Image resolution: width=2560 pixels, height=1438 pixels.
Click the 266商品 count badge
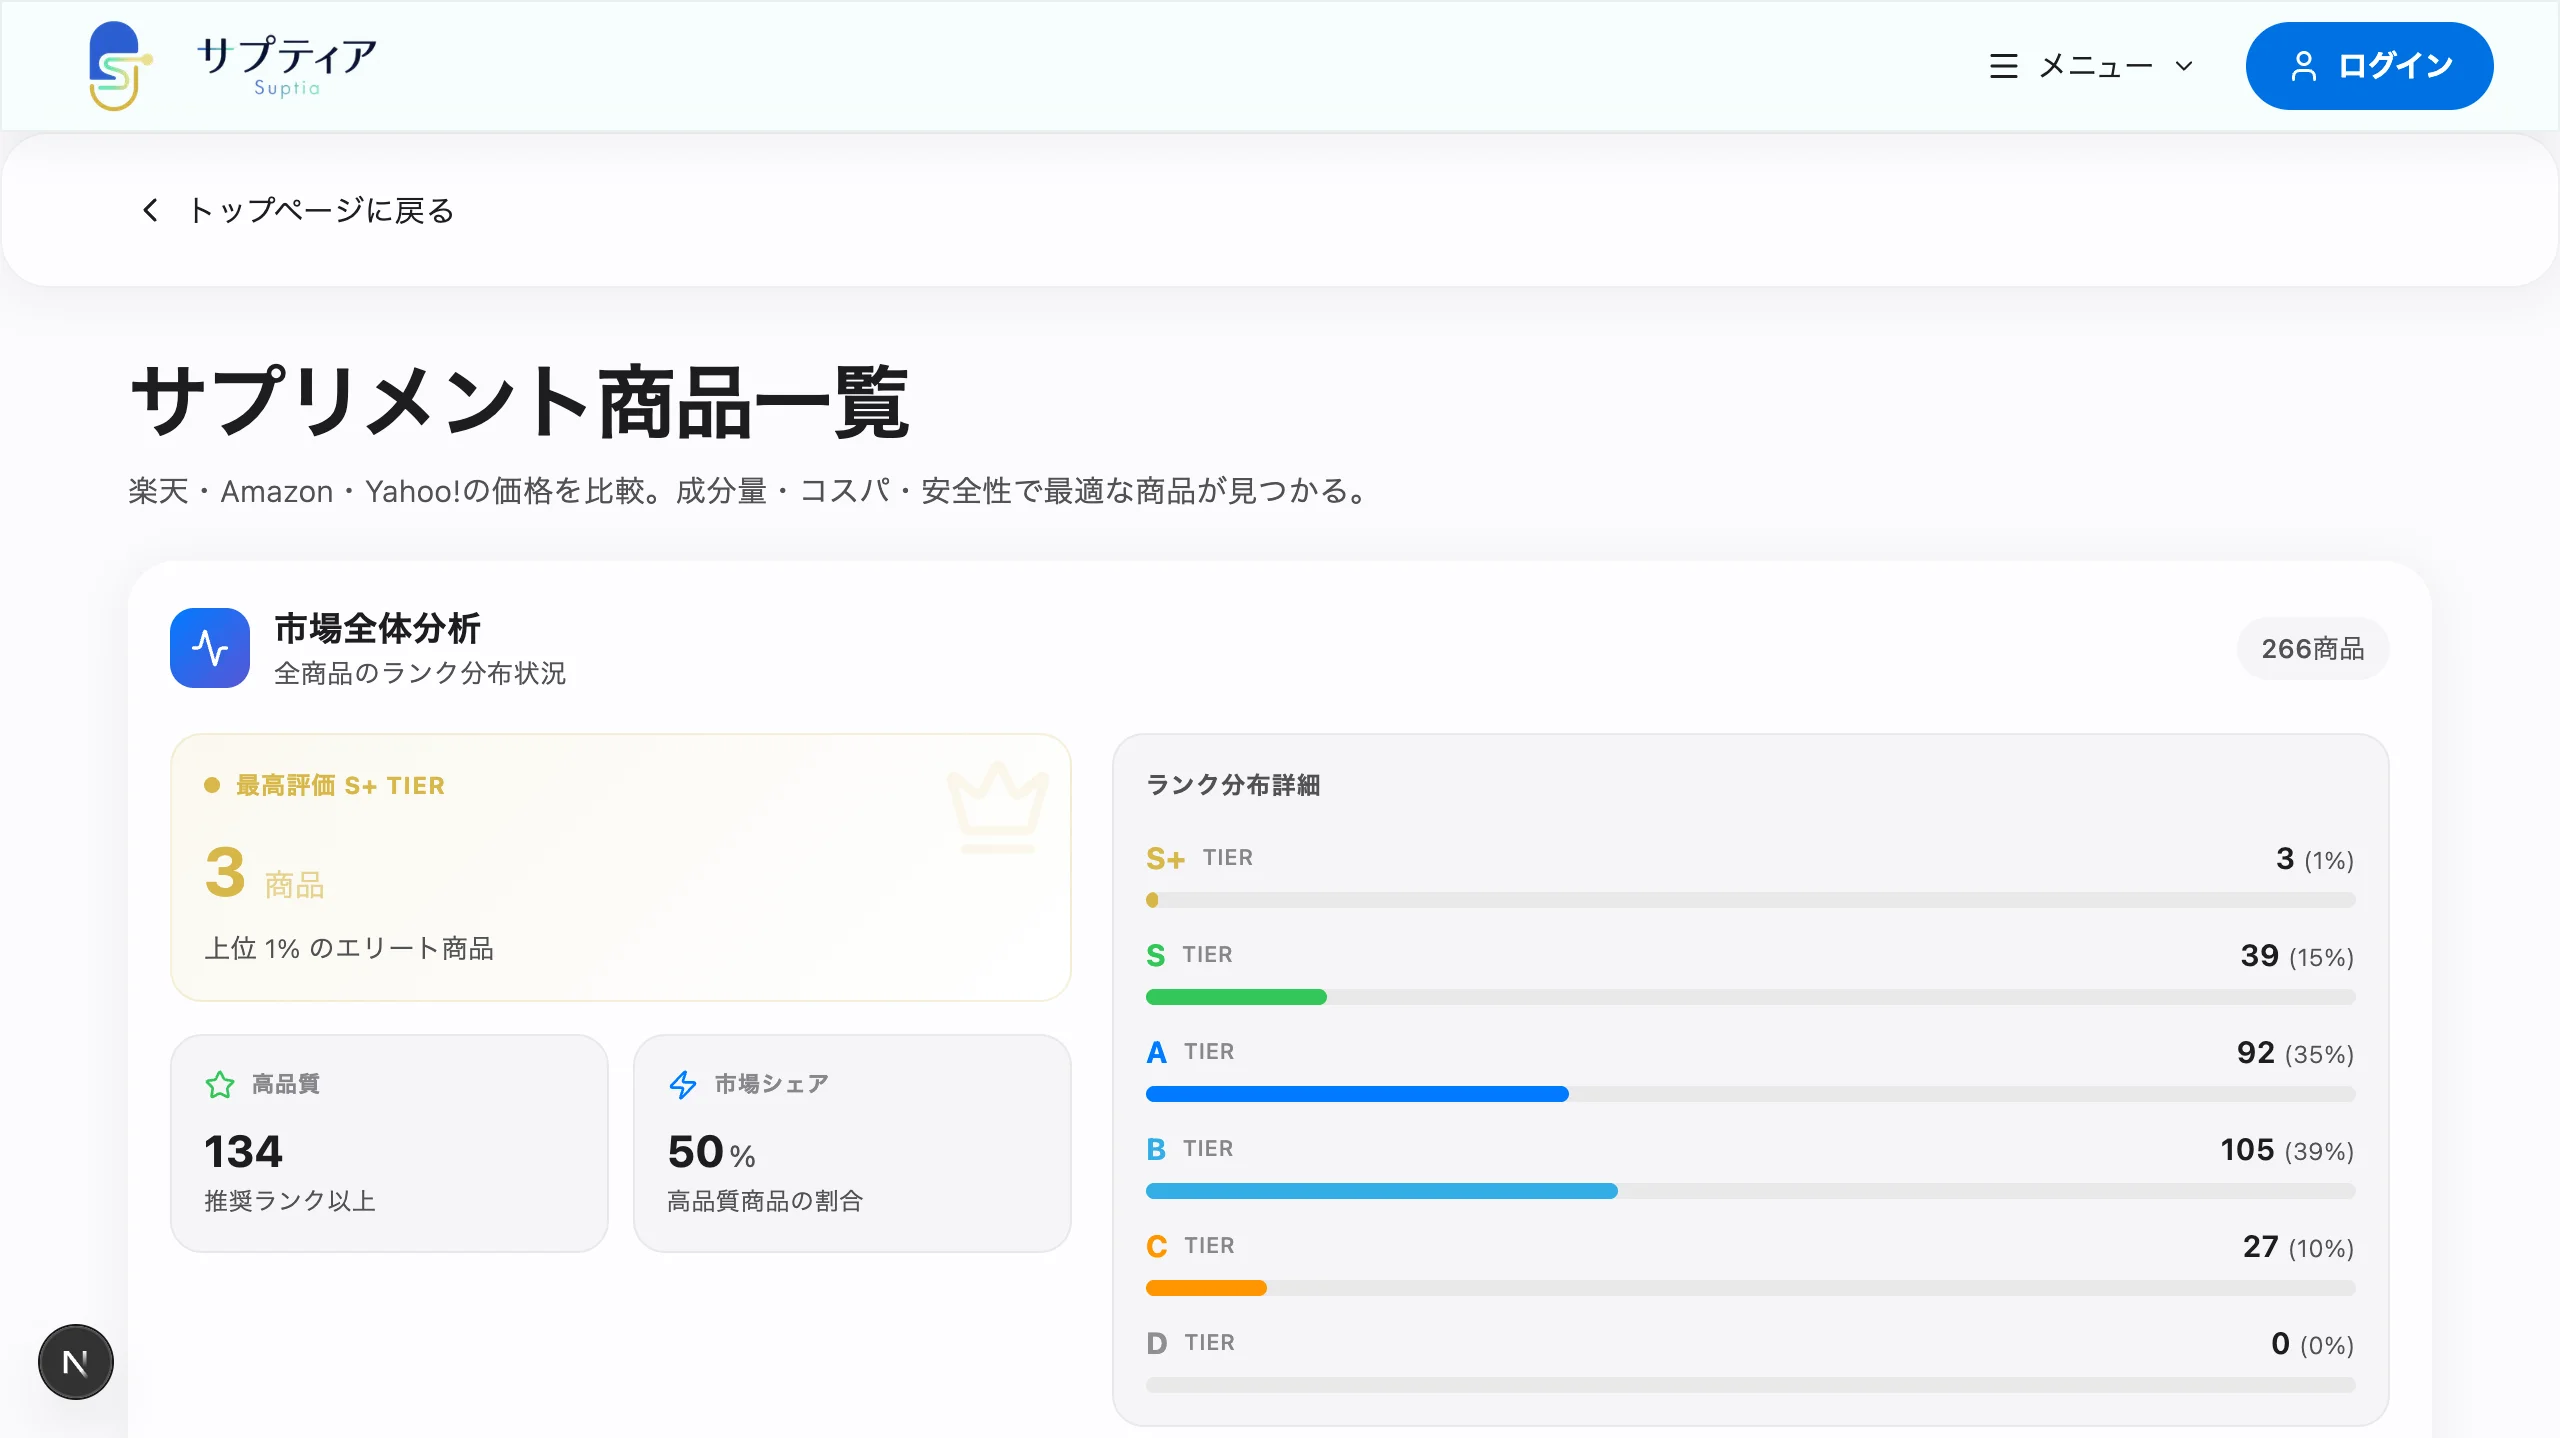[2313, 649]
